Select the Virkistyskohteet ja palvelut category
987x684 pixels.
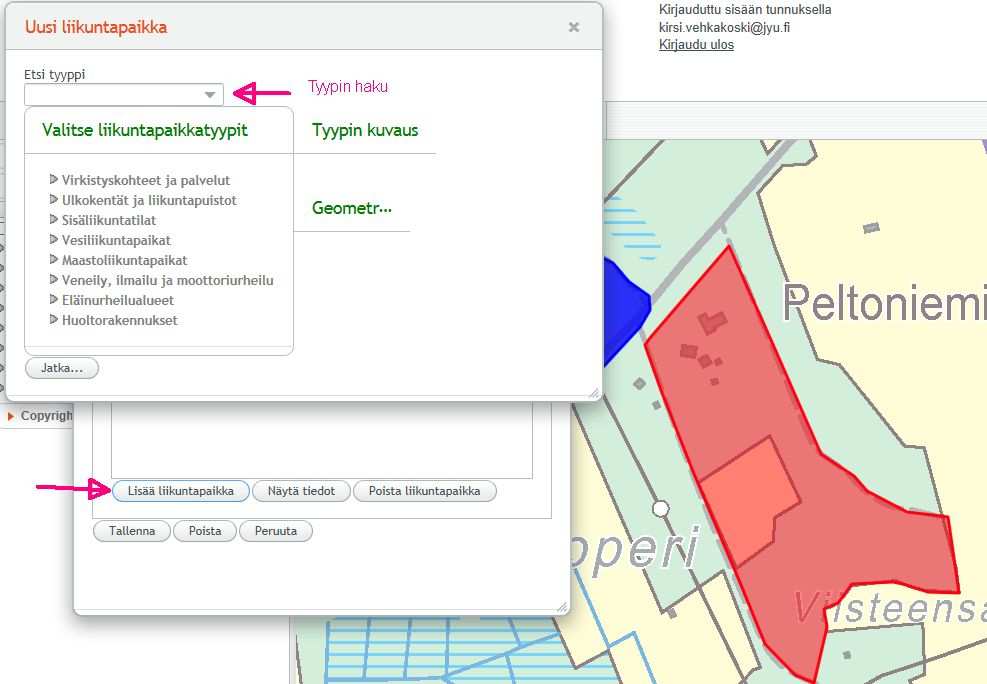coord(146,180)
